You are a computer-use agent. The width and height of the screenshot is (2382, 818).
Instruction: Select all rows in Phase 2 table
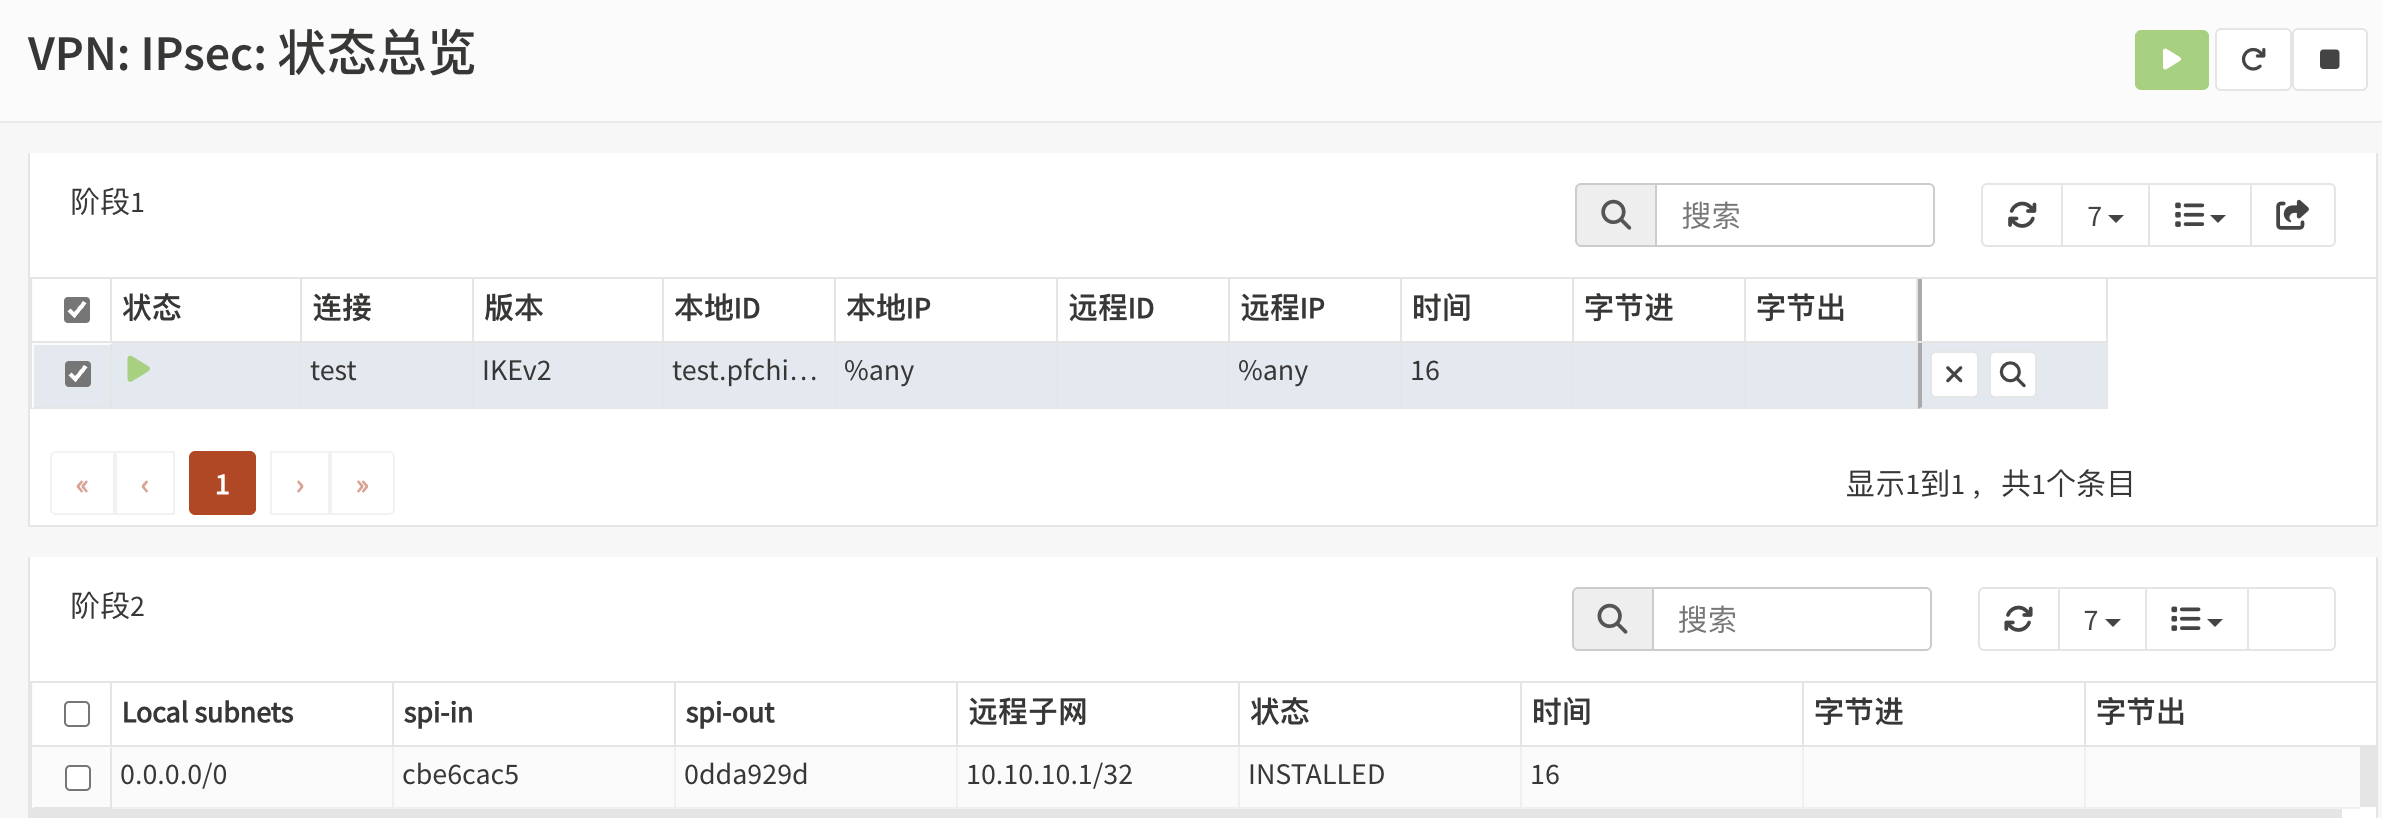[x=77, y=713]
